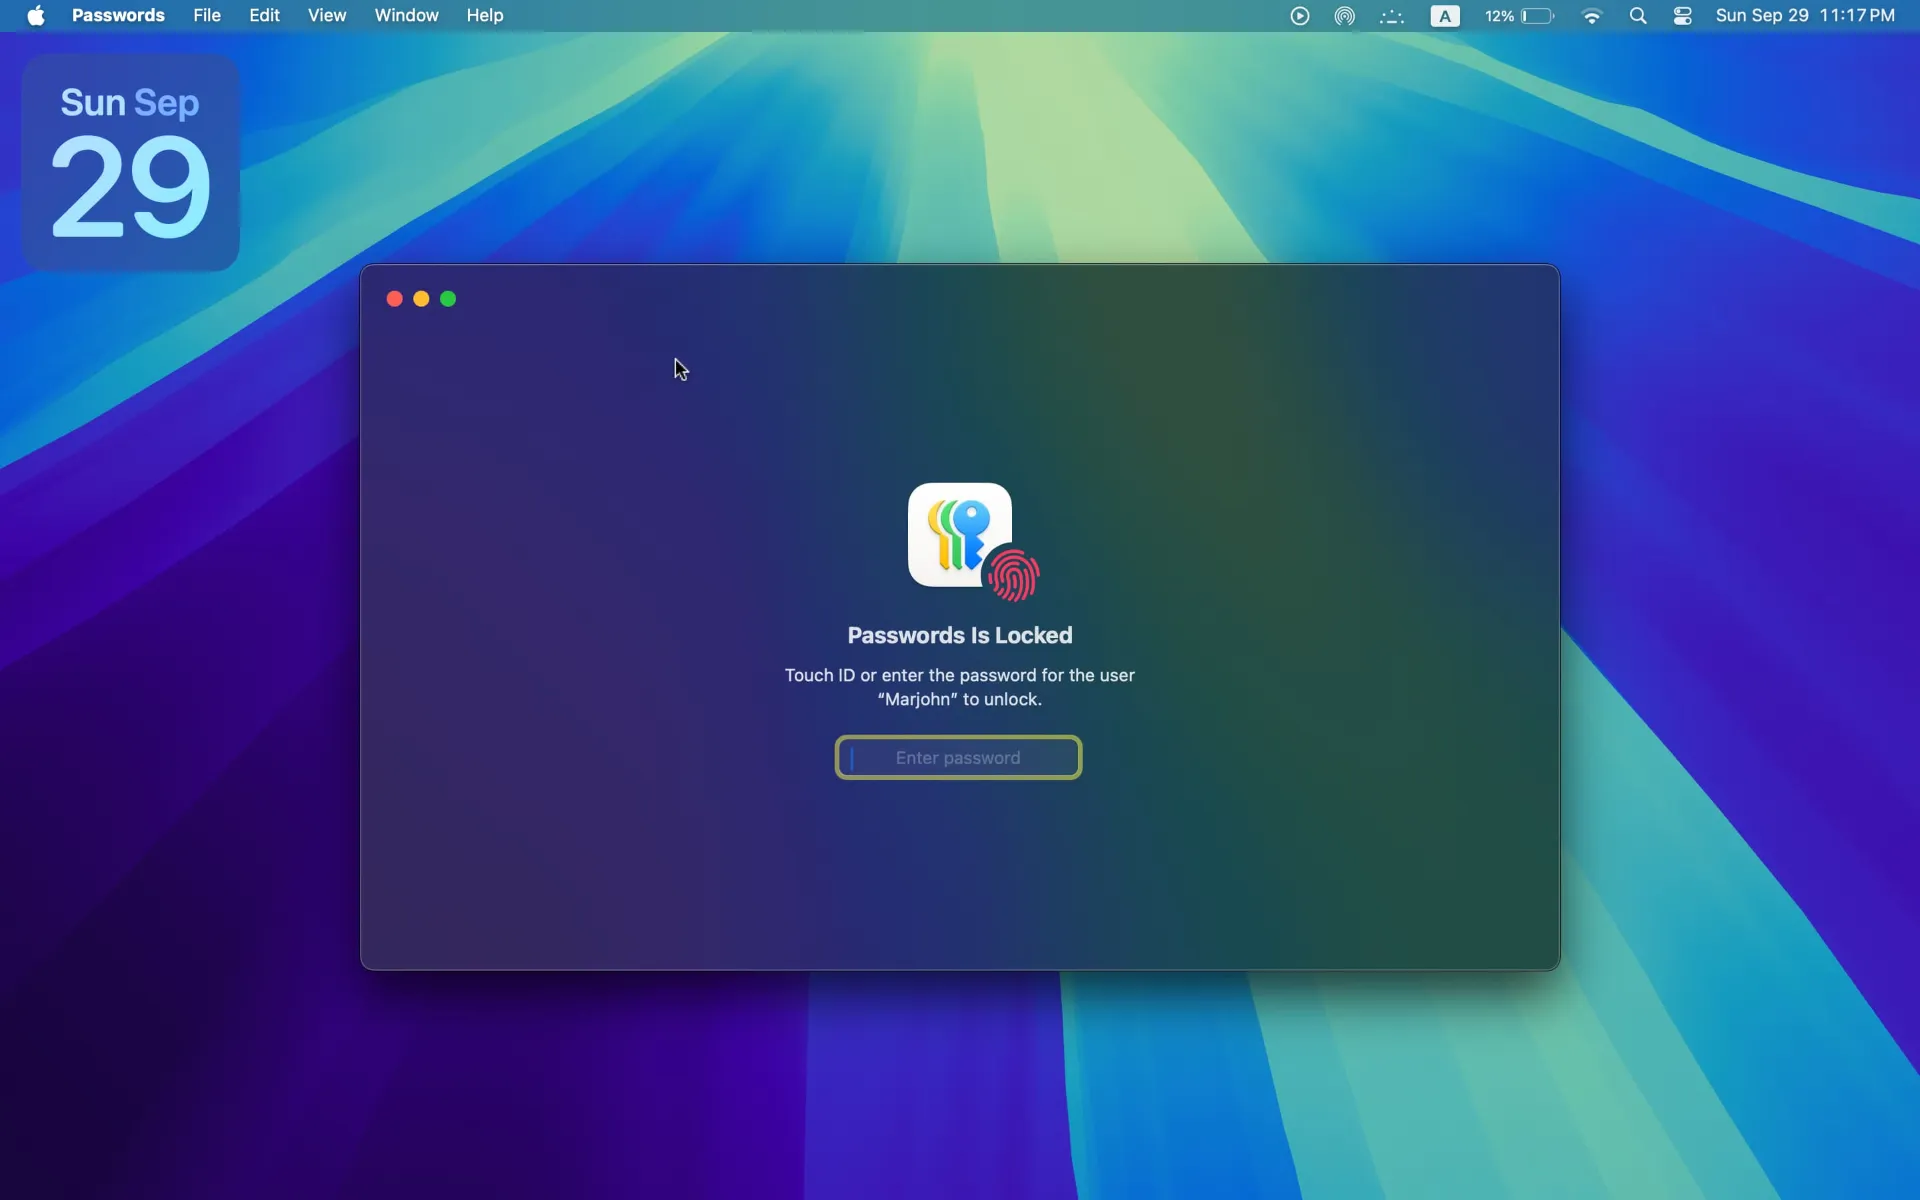Screen dimensions: 1920x1200
Task: Click the Passwords keys app icon
Action: [957, 535]
